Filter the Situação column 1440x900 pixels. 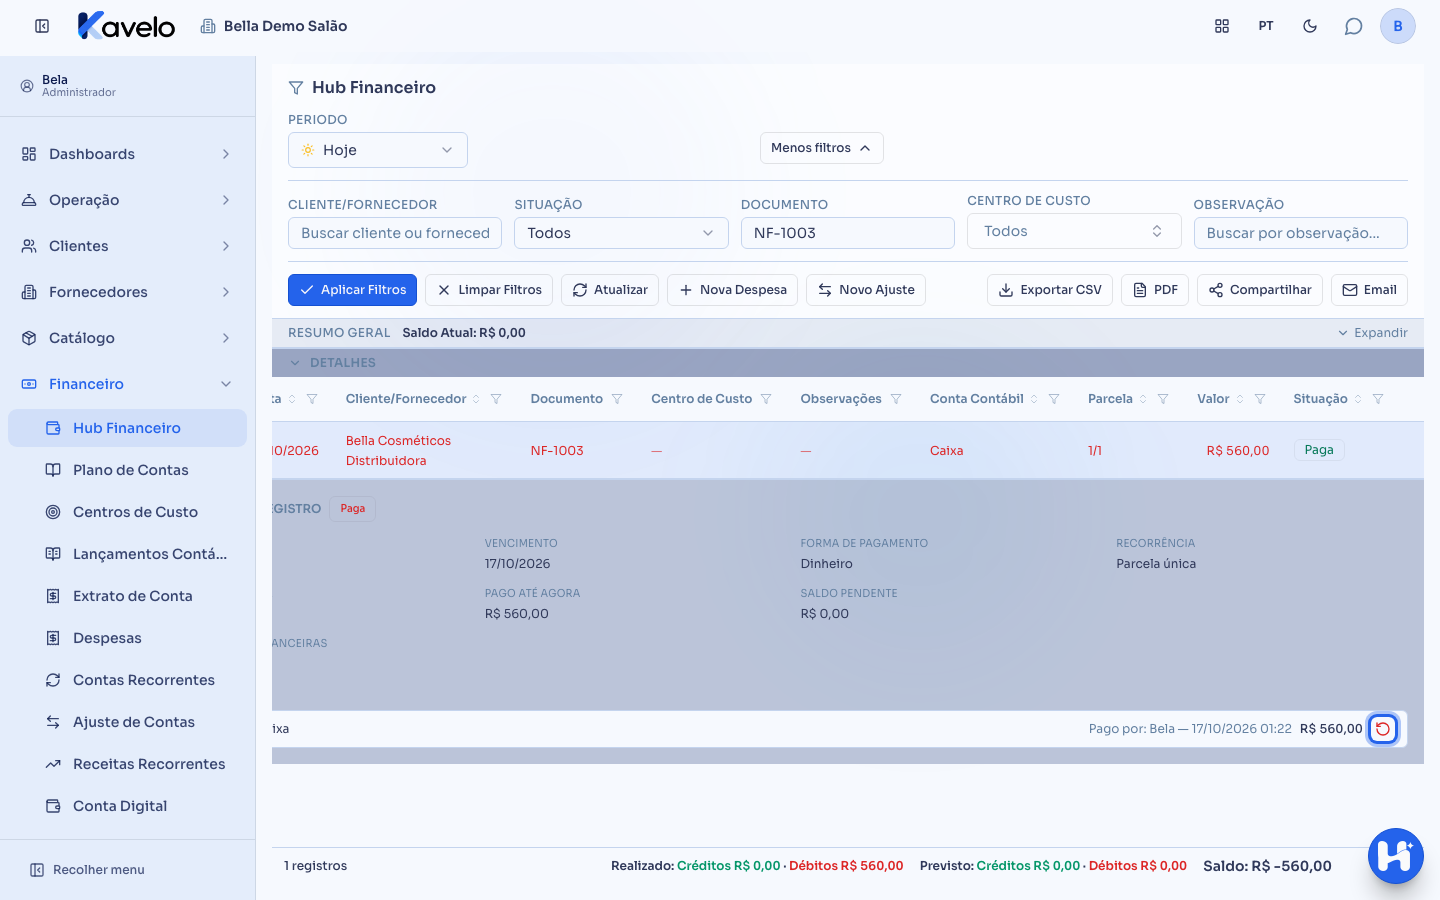1378,399
